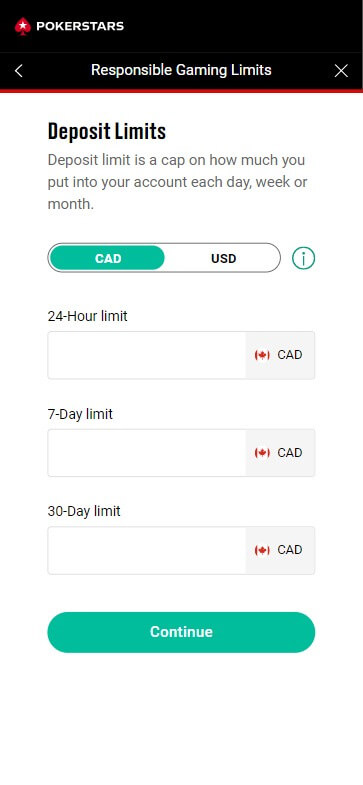Click the Canadian flag in 24-Hour limit
Screen dimensions: 363x785
pos(262,355)
